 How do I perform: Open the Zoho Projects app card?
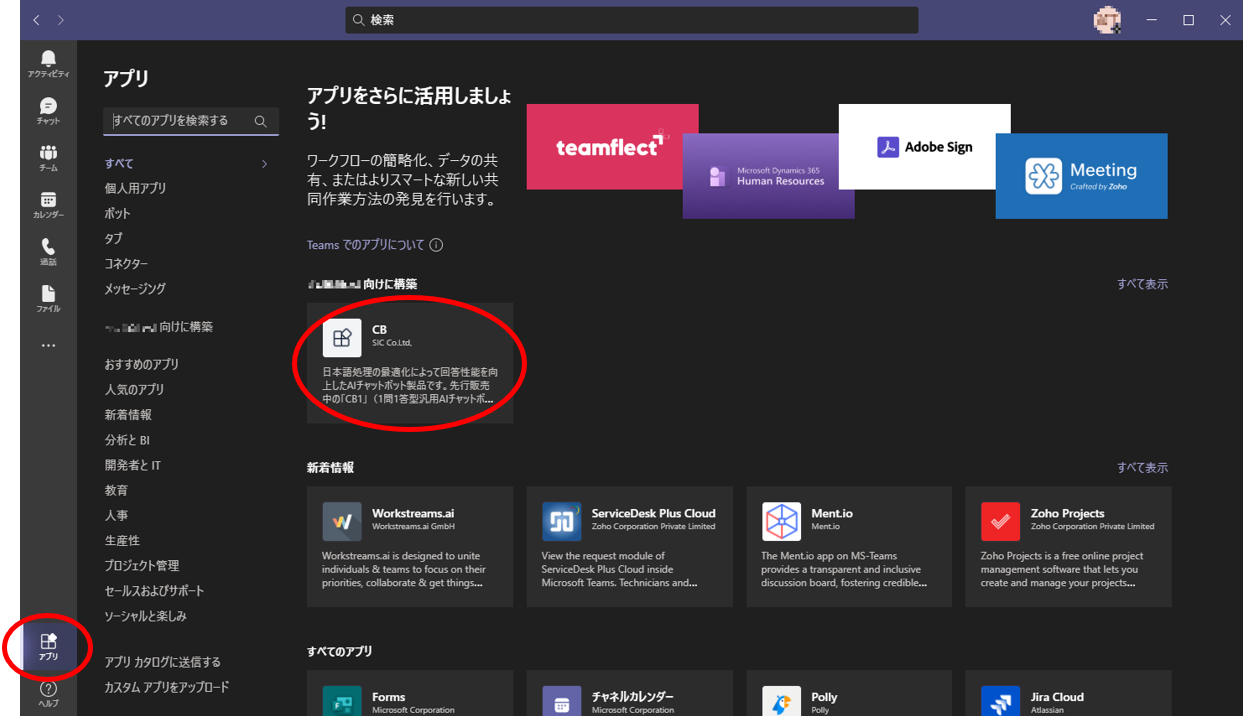pos(1068,546)
